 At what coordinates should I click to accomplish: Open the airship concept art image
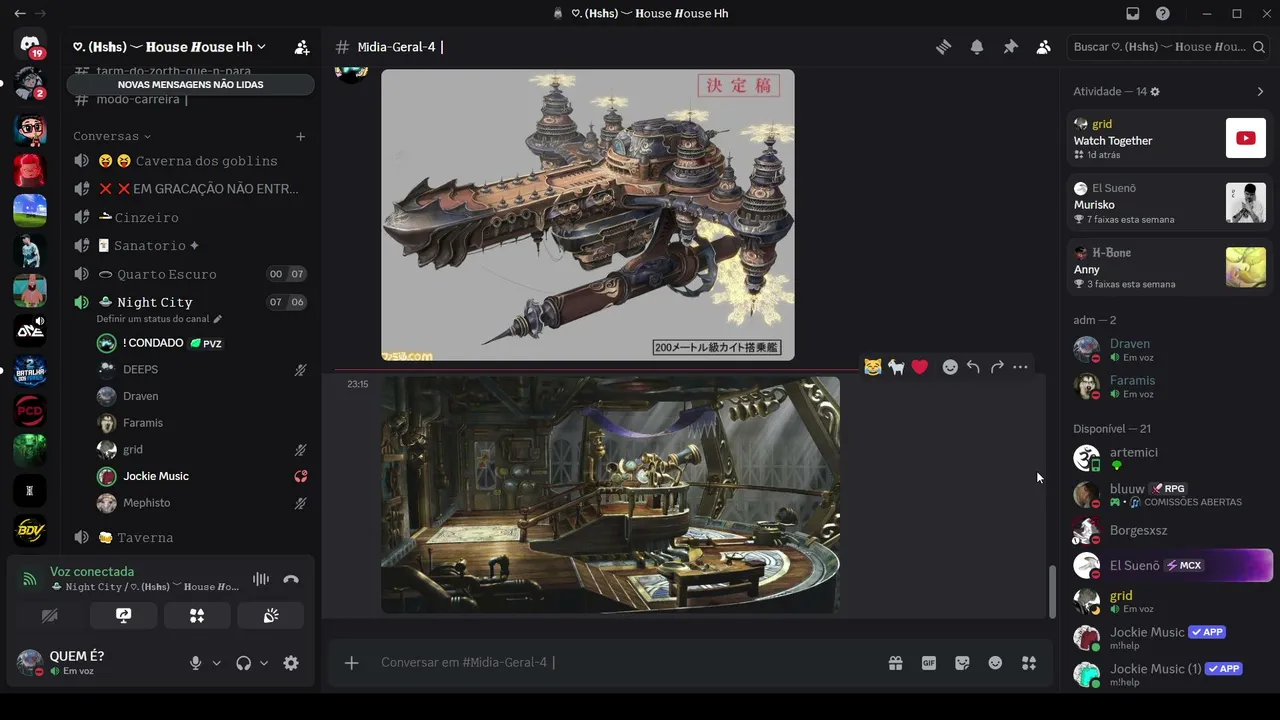click(588, 215)
